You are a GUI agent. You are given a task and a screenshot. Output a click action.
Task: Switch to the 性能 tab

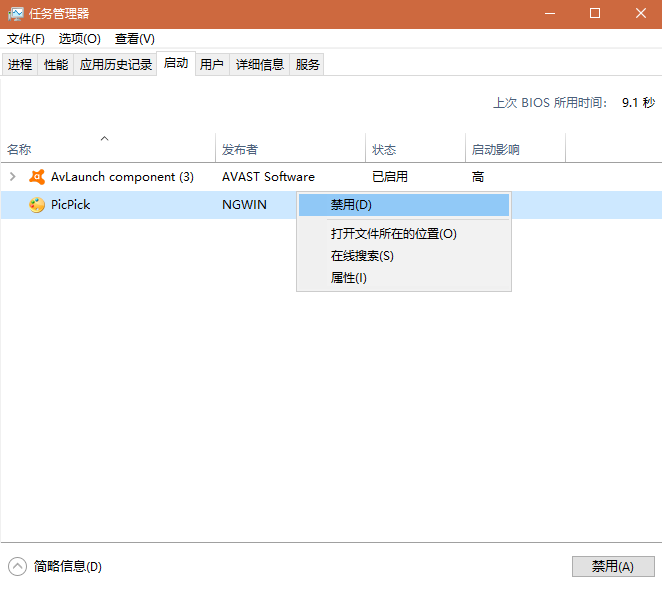coord(56,65)
